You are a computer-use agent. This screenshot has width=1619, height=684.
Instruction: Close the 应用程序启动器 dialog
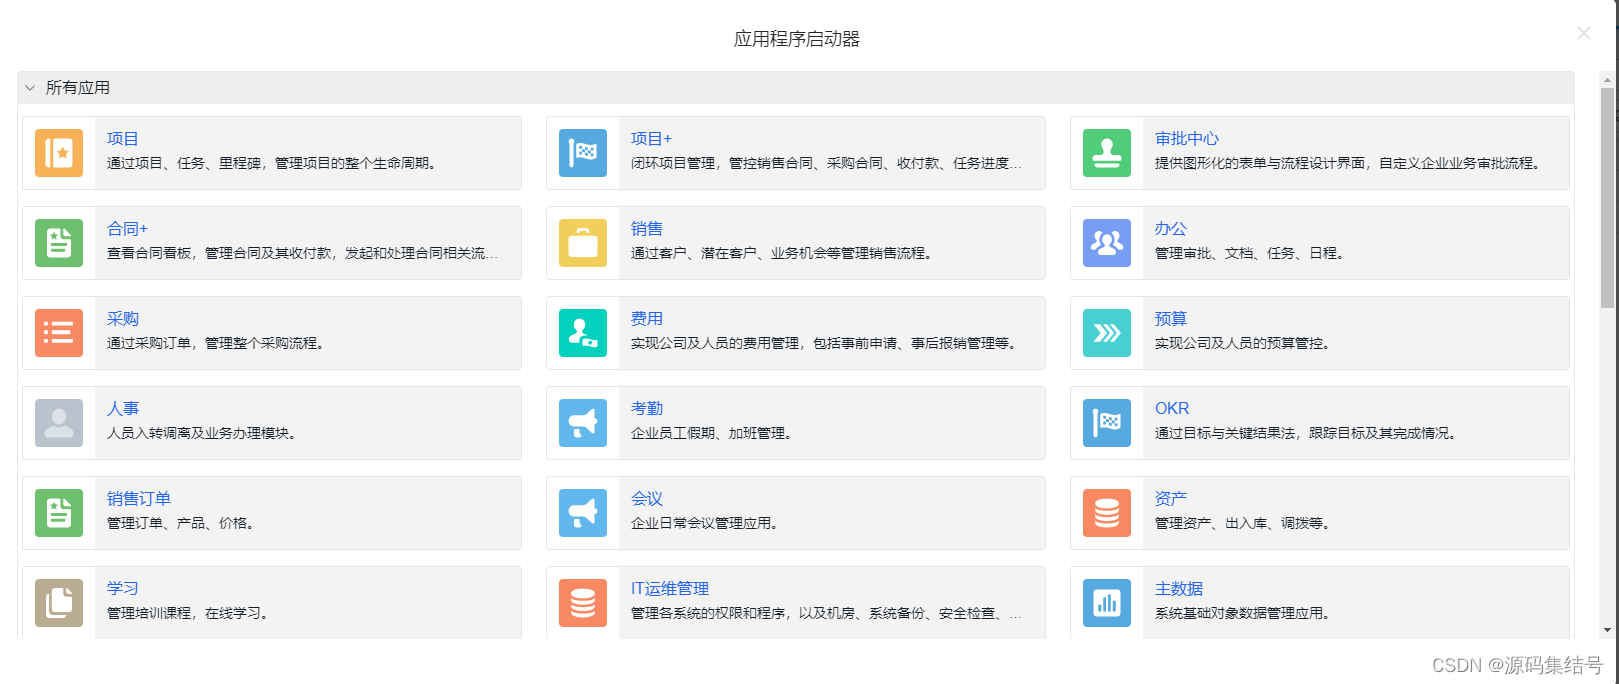1584,33
